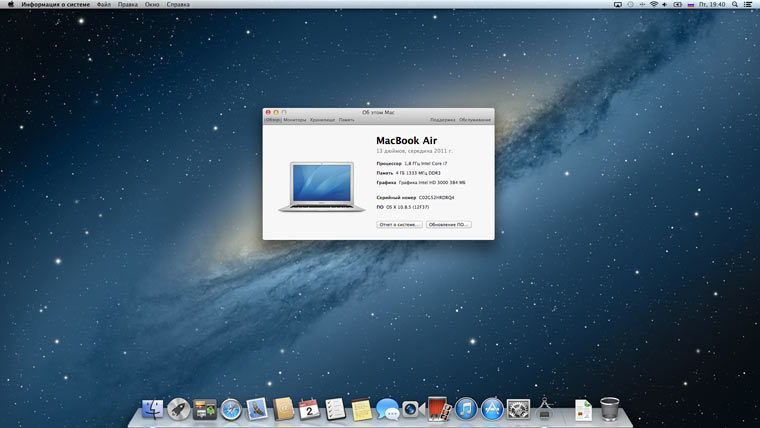Open the Apple menu
760x428 pixels.
(10, 5)
